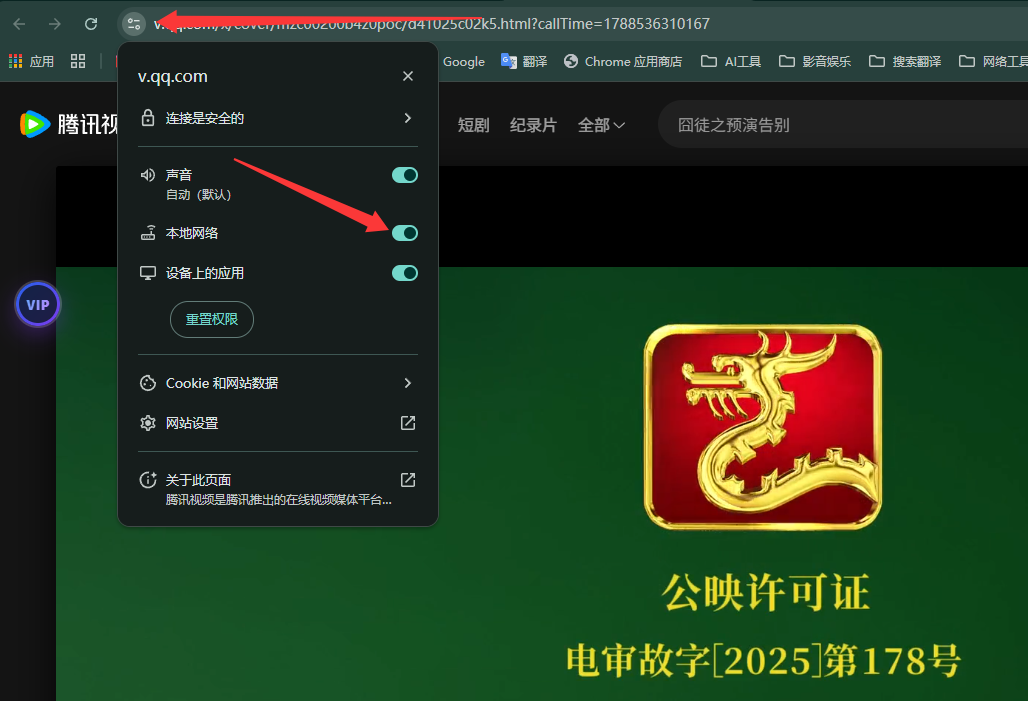This screenshot has width=1028, height=701.
Task: Click the Cookie 和网站数据 text
Action: 222,383
